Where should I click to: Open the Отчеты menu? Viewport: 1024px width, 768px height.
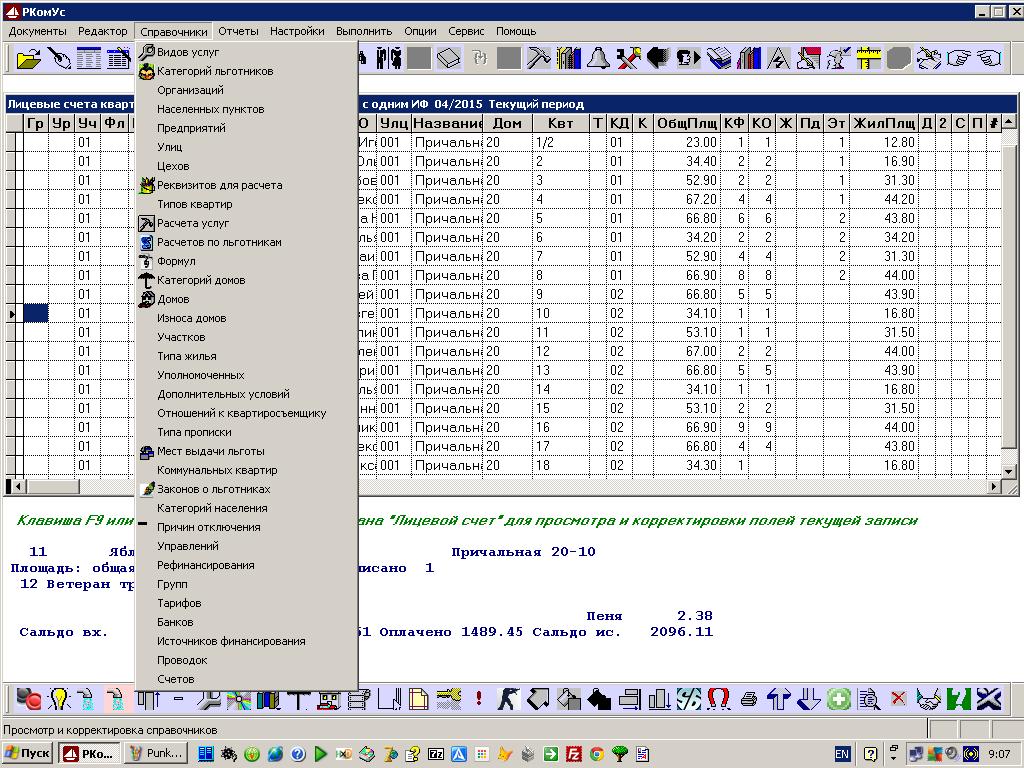(x=238, y=31)
